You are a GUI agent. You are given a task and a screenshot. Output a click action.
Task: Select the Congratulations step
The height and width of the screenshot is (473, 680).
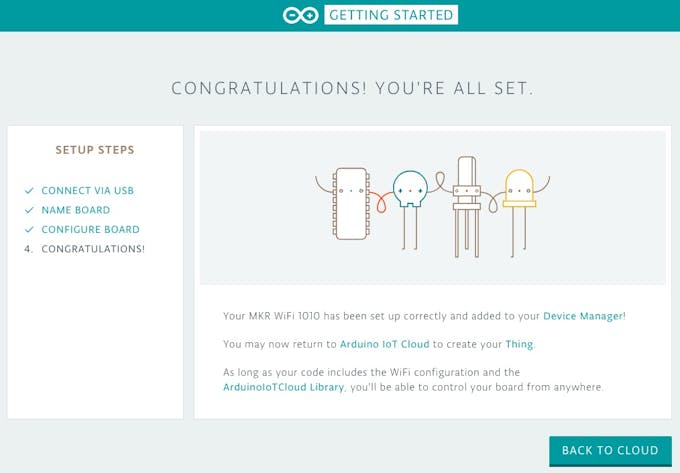pos(93,249)
